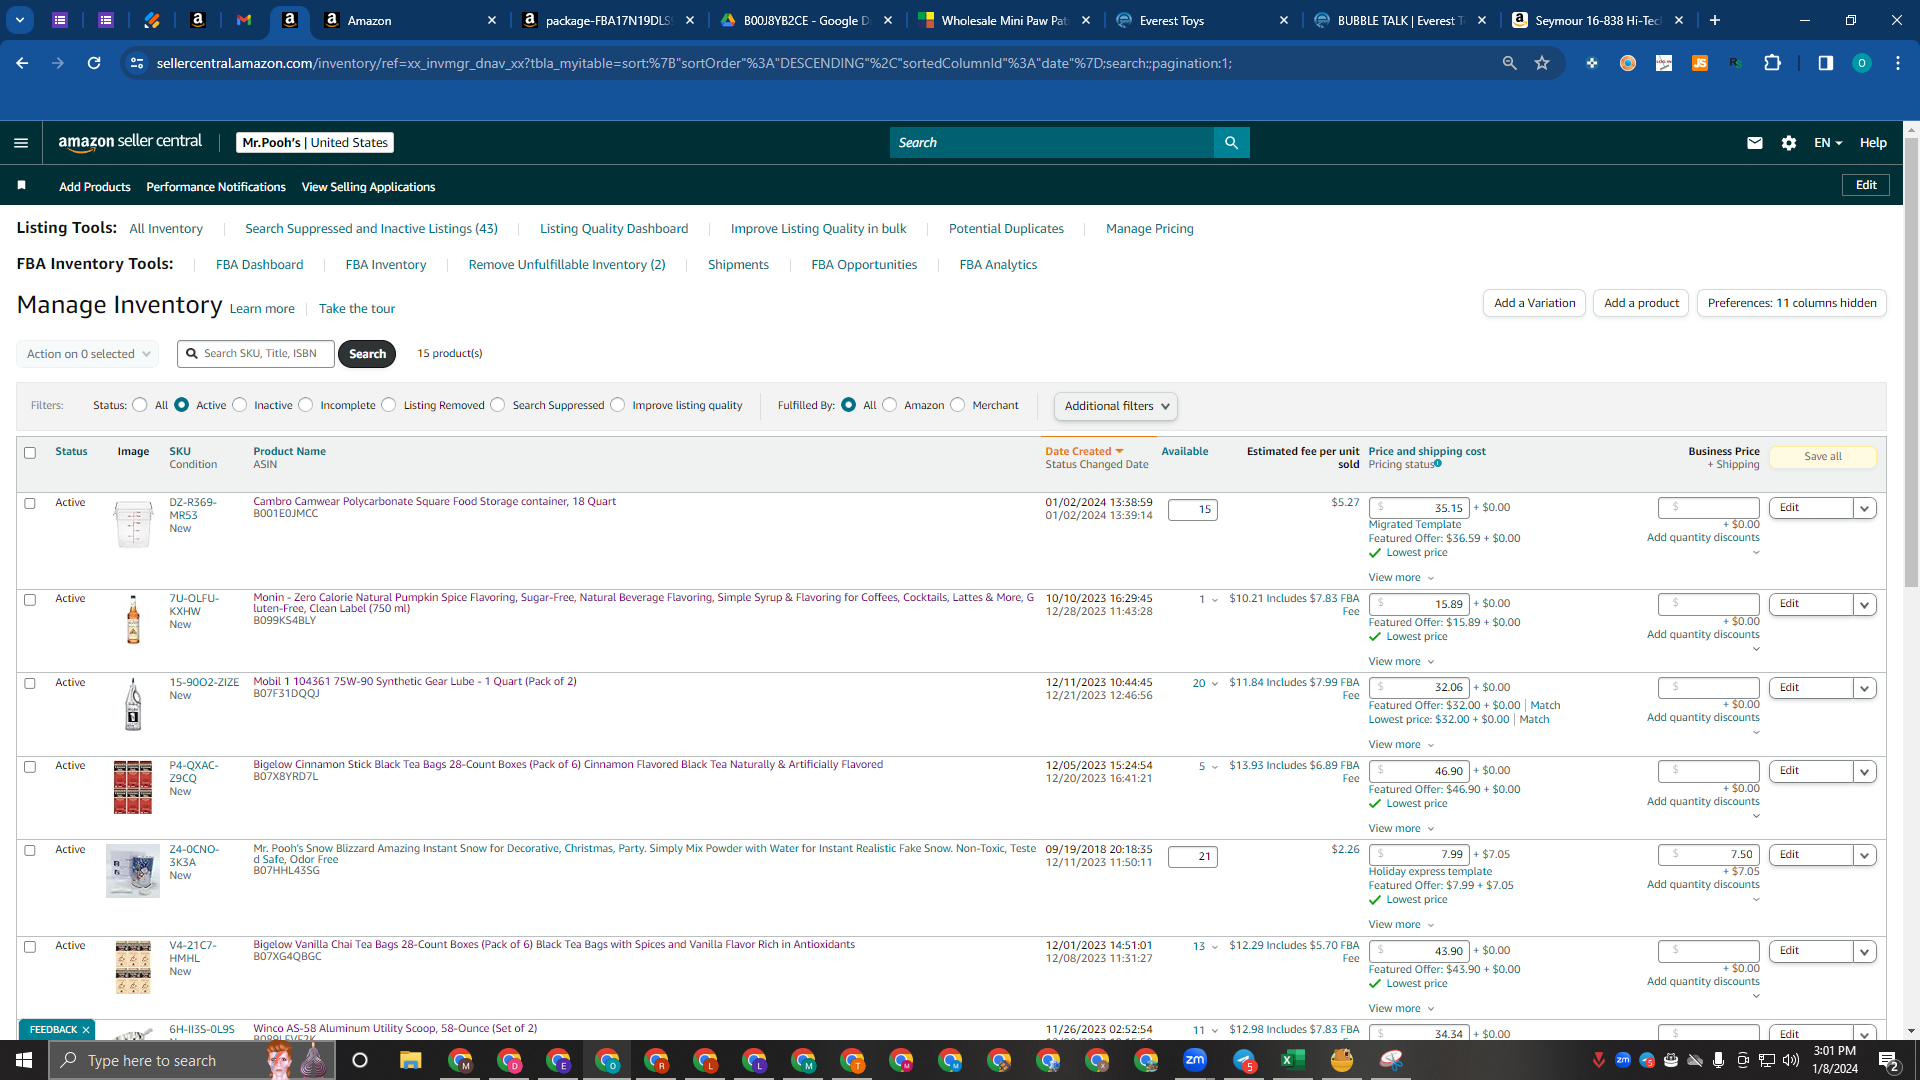The height and width of the screenshot is (1080, 1920).
Task: Select the Incomplete status filter
Action: [306, 405]
